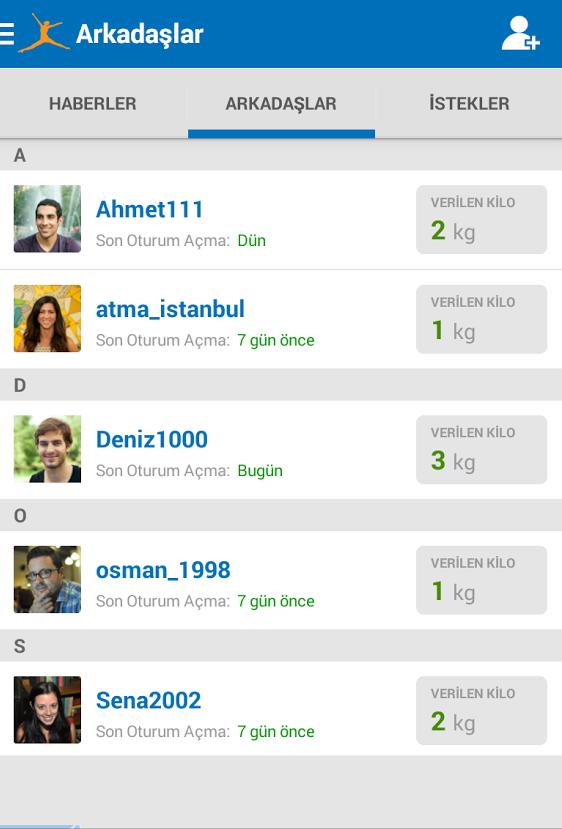Viewport: 562px width, 829px height.
Task: Tap osman_1998's profile thumbnail
Action: pos(47,579)
